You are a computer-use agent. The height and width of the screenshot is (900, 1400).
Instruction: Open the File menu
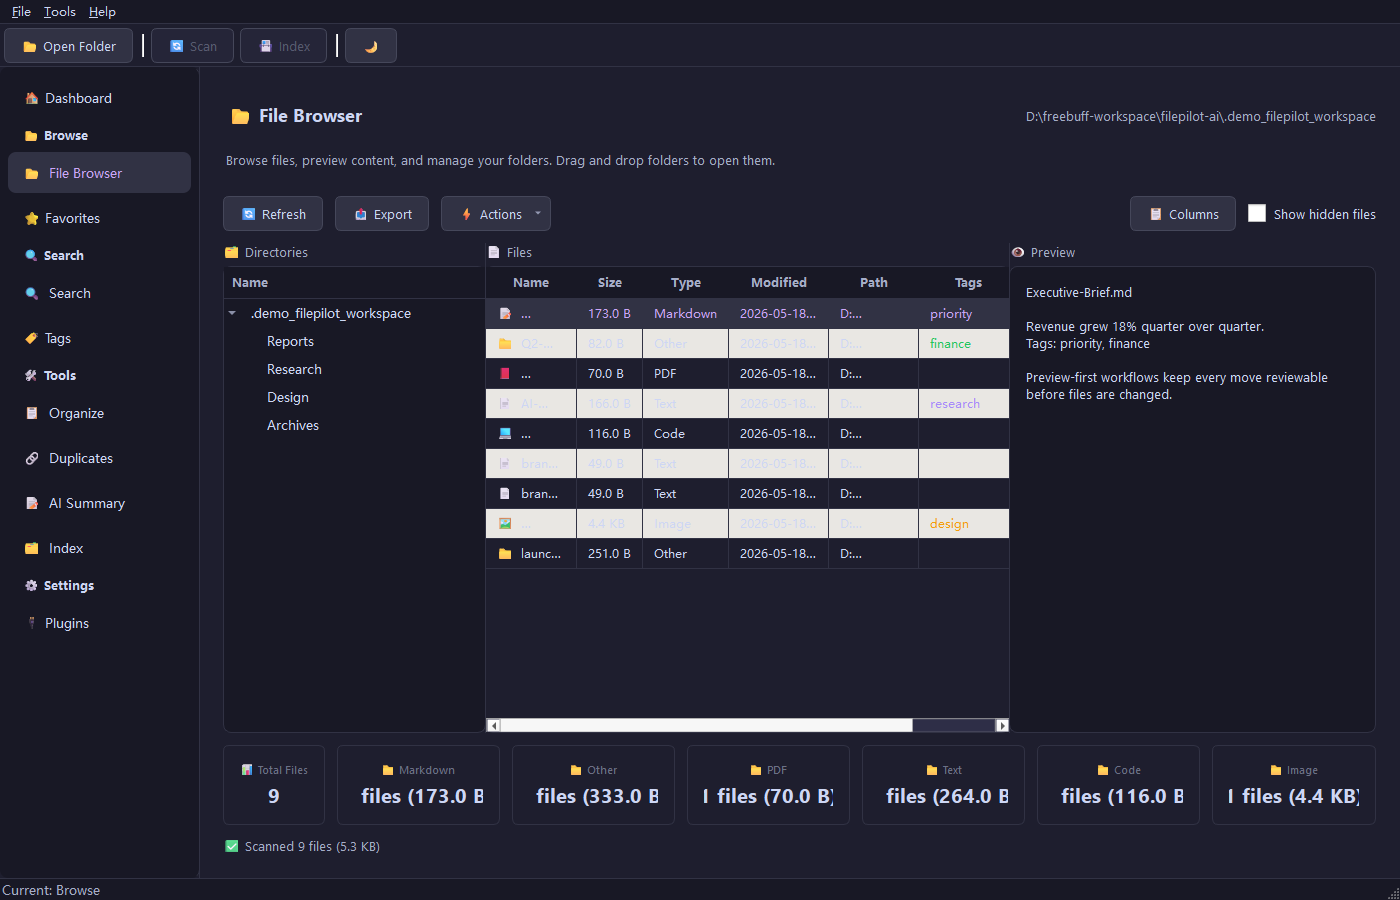point(21,12)
